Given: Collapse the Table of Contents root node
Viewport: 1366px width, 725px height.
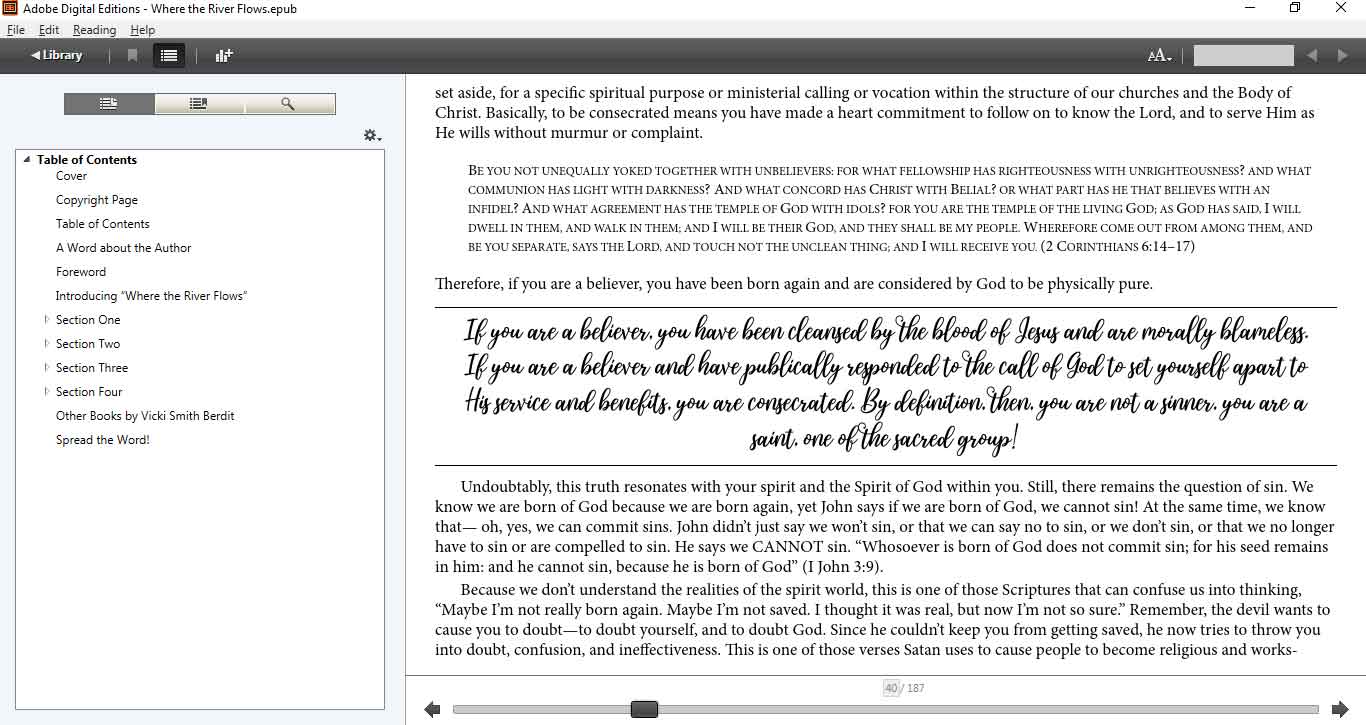Looking at the screenshot, I should (27, 160).
